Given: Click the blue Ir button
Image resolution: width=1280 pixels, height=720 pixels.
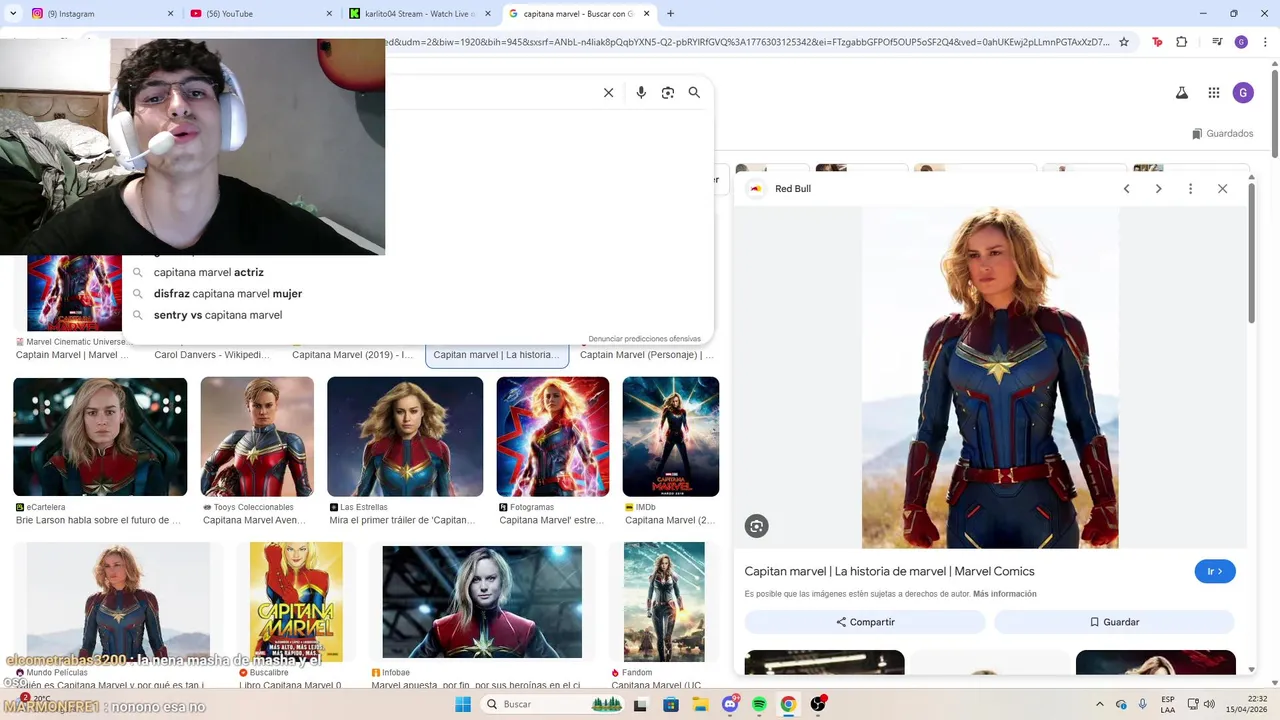Looking at the screenshot, I should click(1215, 572).
